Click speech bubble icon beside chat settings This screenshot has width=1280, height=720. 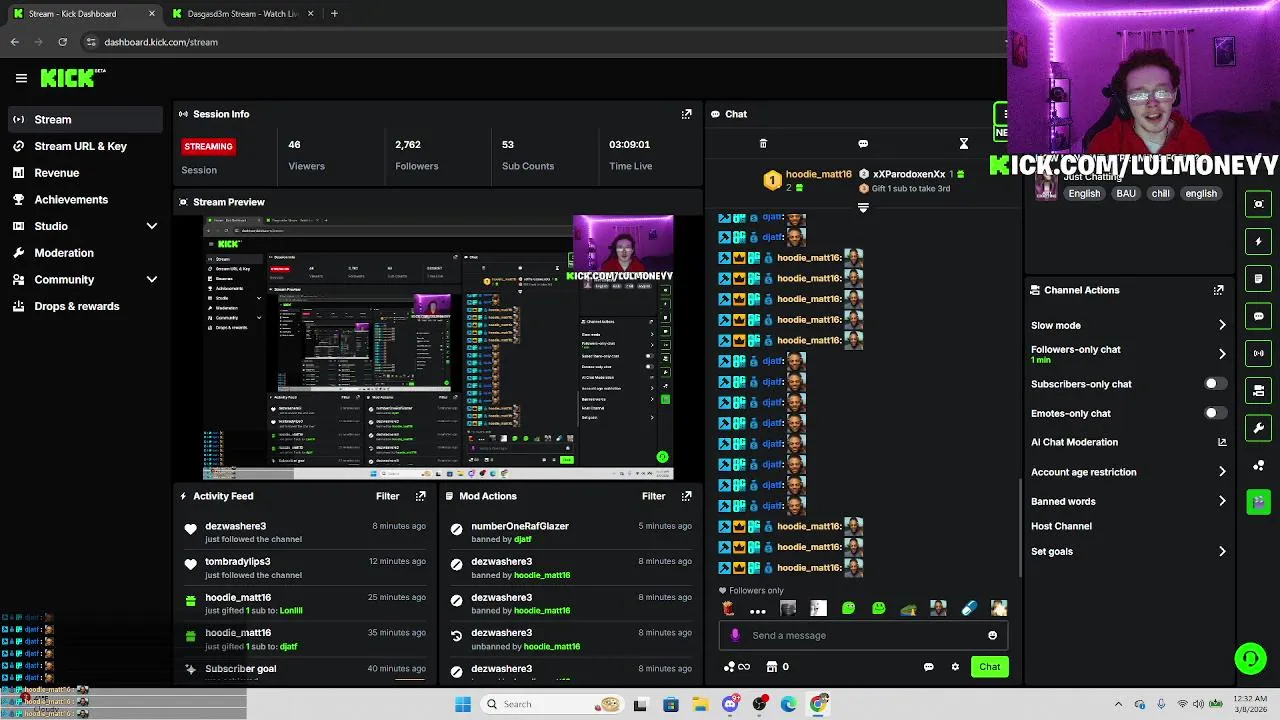coord(928,667)
